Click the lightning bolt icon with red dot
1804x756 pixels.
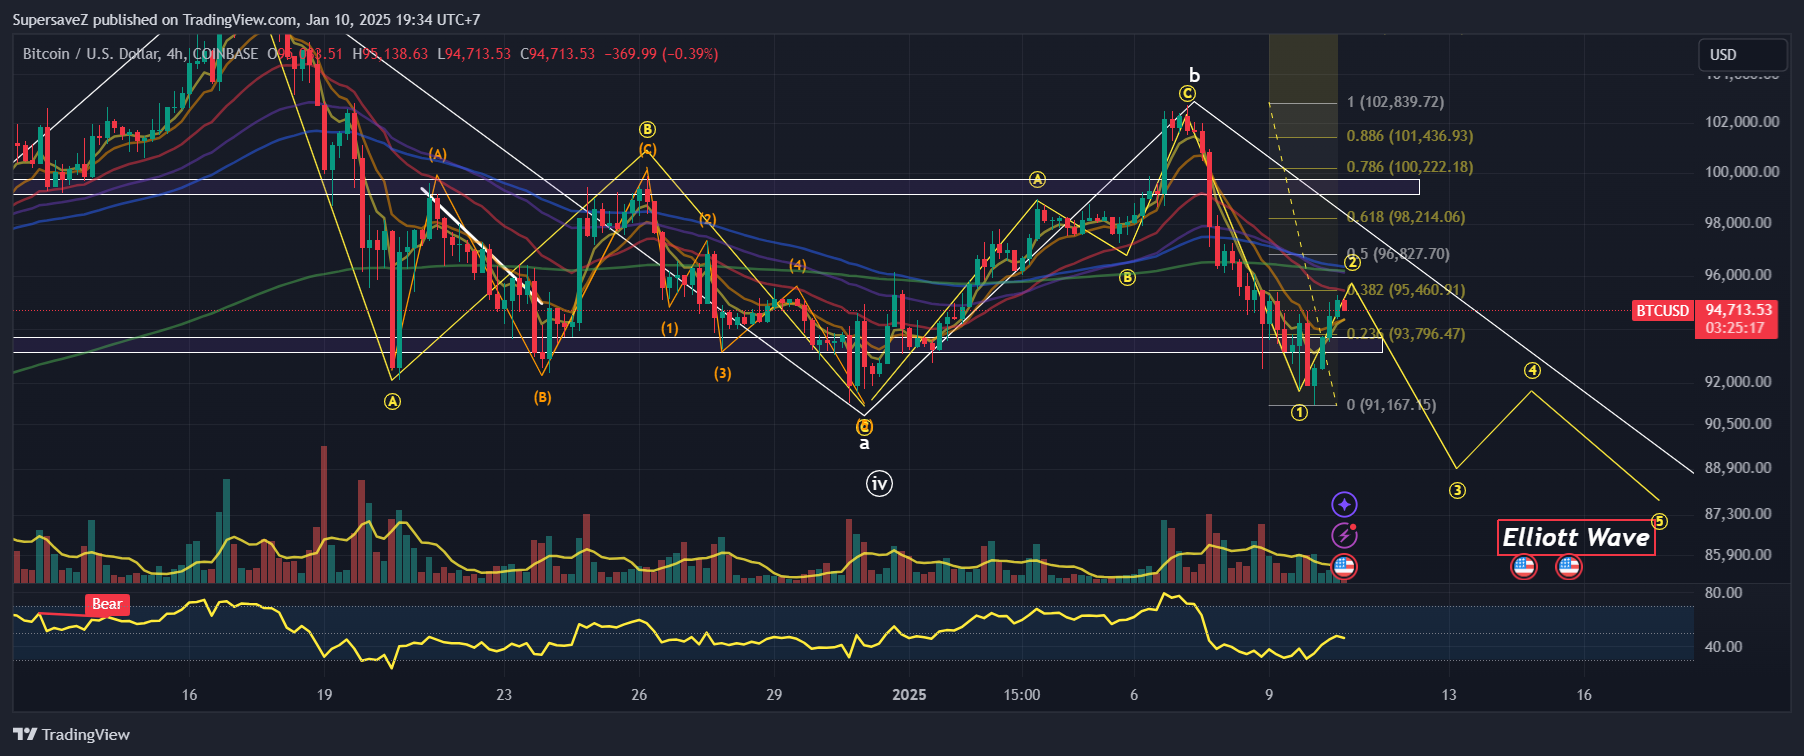pyautogui.click(x=1344, y=535)
